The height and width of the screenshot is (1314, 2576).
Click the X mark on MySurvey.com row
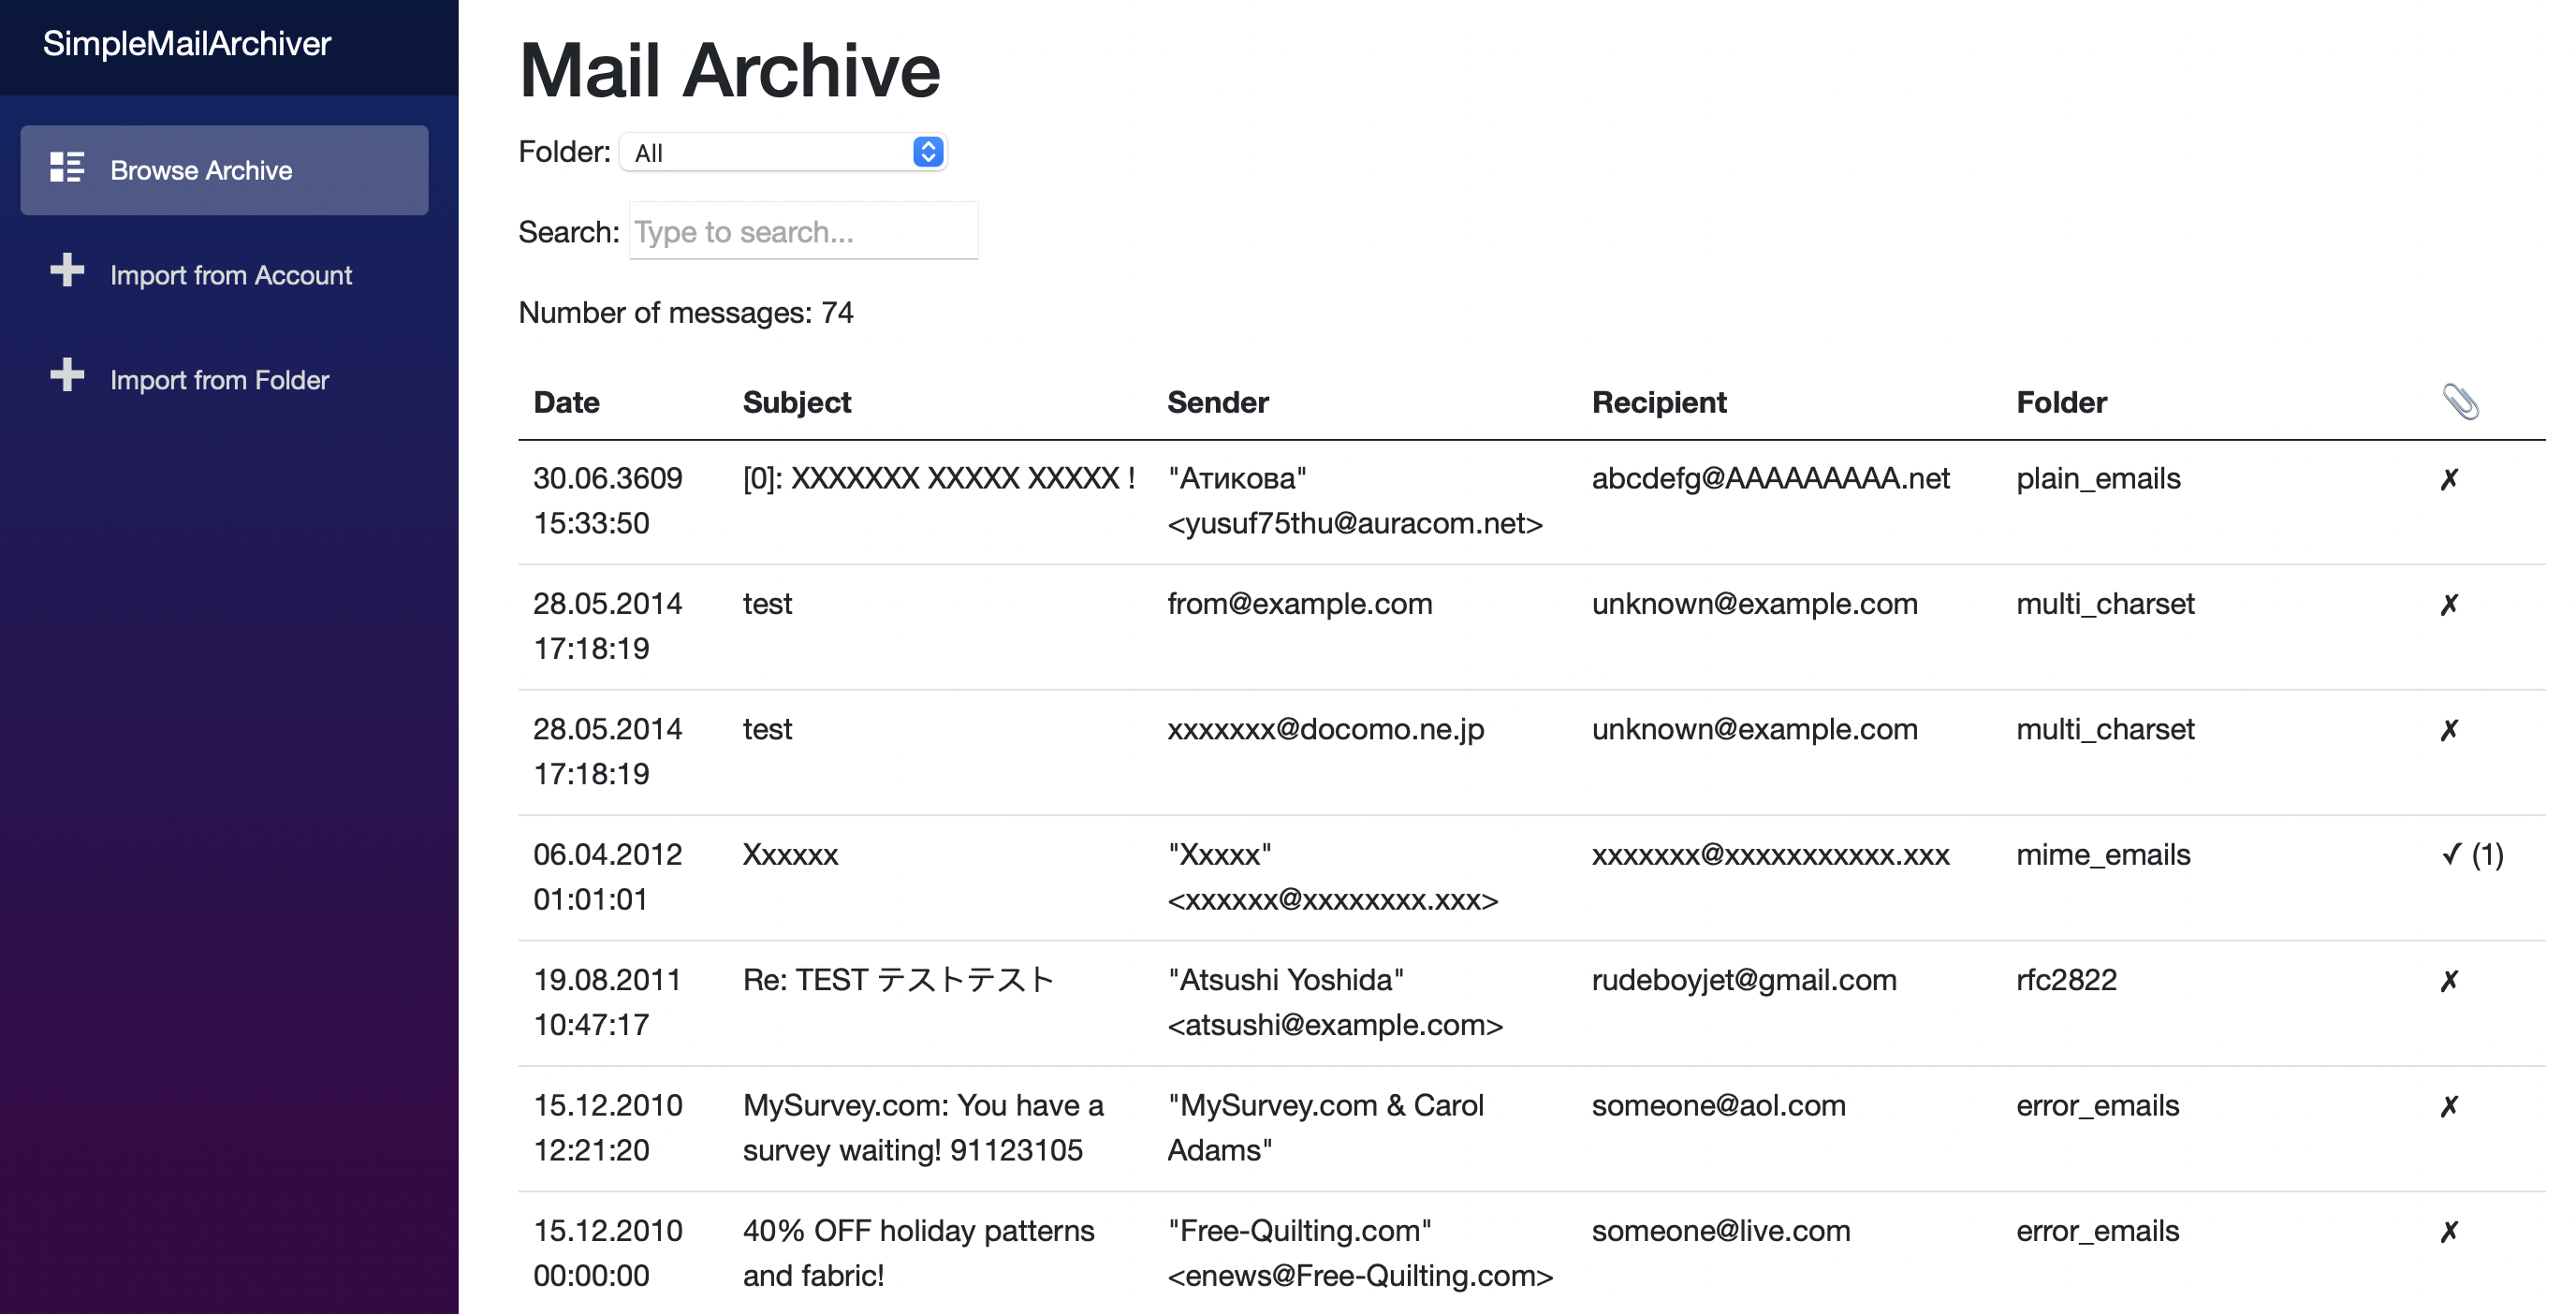tap(2449, 1106)
